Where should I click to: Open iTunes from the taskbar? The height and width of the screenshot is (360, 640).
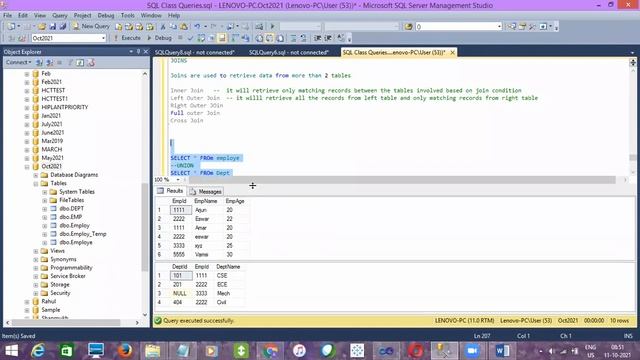coord(299,351)
